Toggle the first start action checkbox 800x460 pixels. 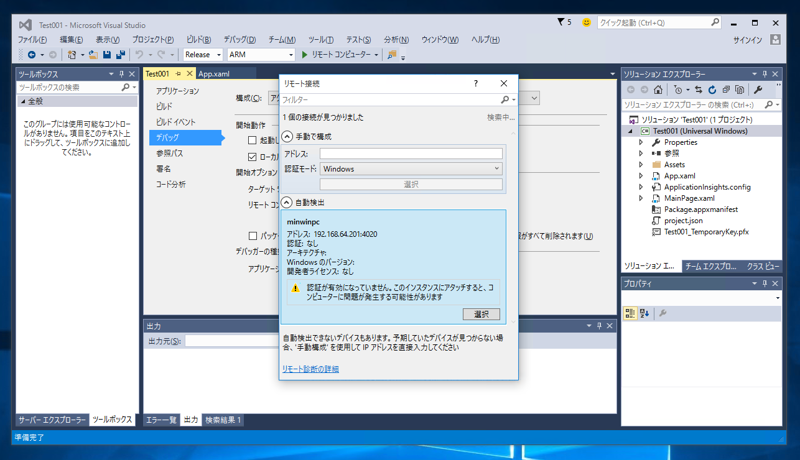click(x=252, y=140)
